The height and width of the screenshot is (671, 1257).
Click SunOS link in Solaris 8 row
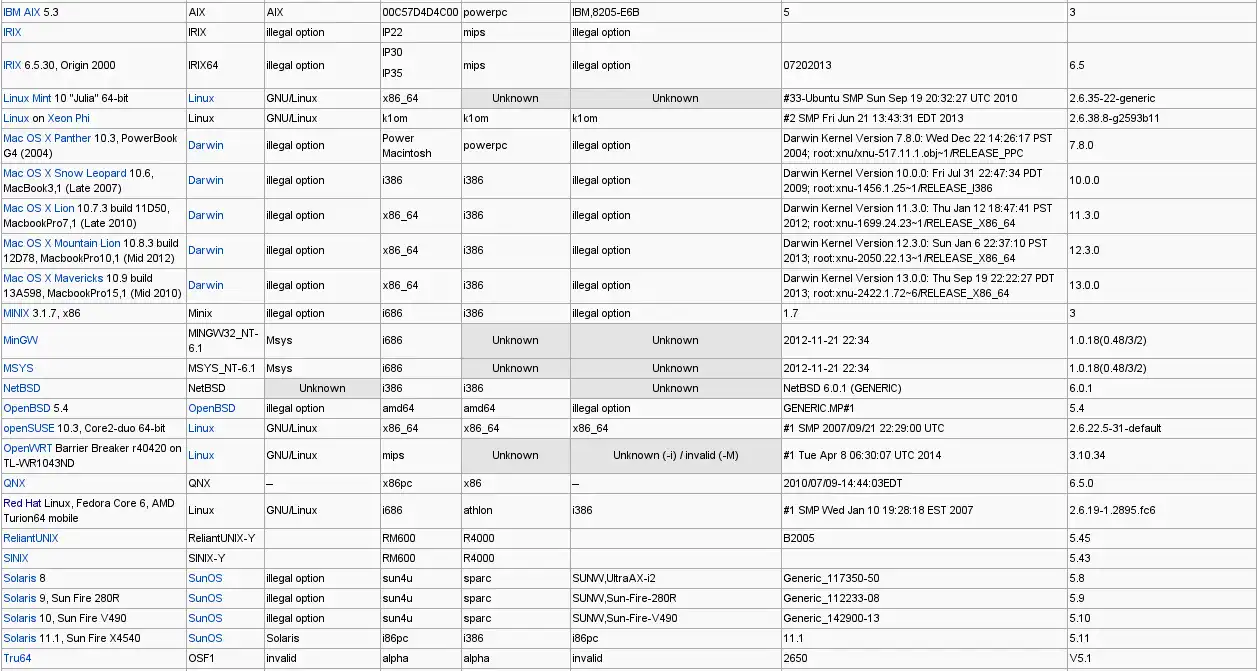pyautogui.click(x=205, y=578)
